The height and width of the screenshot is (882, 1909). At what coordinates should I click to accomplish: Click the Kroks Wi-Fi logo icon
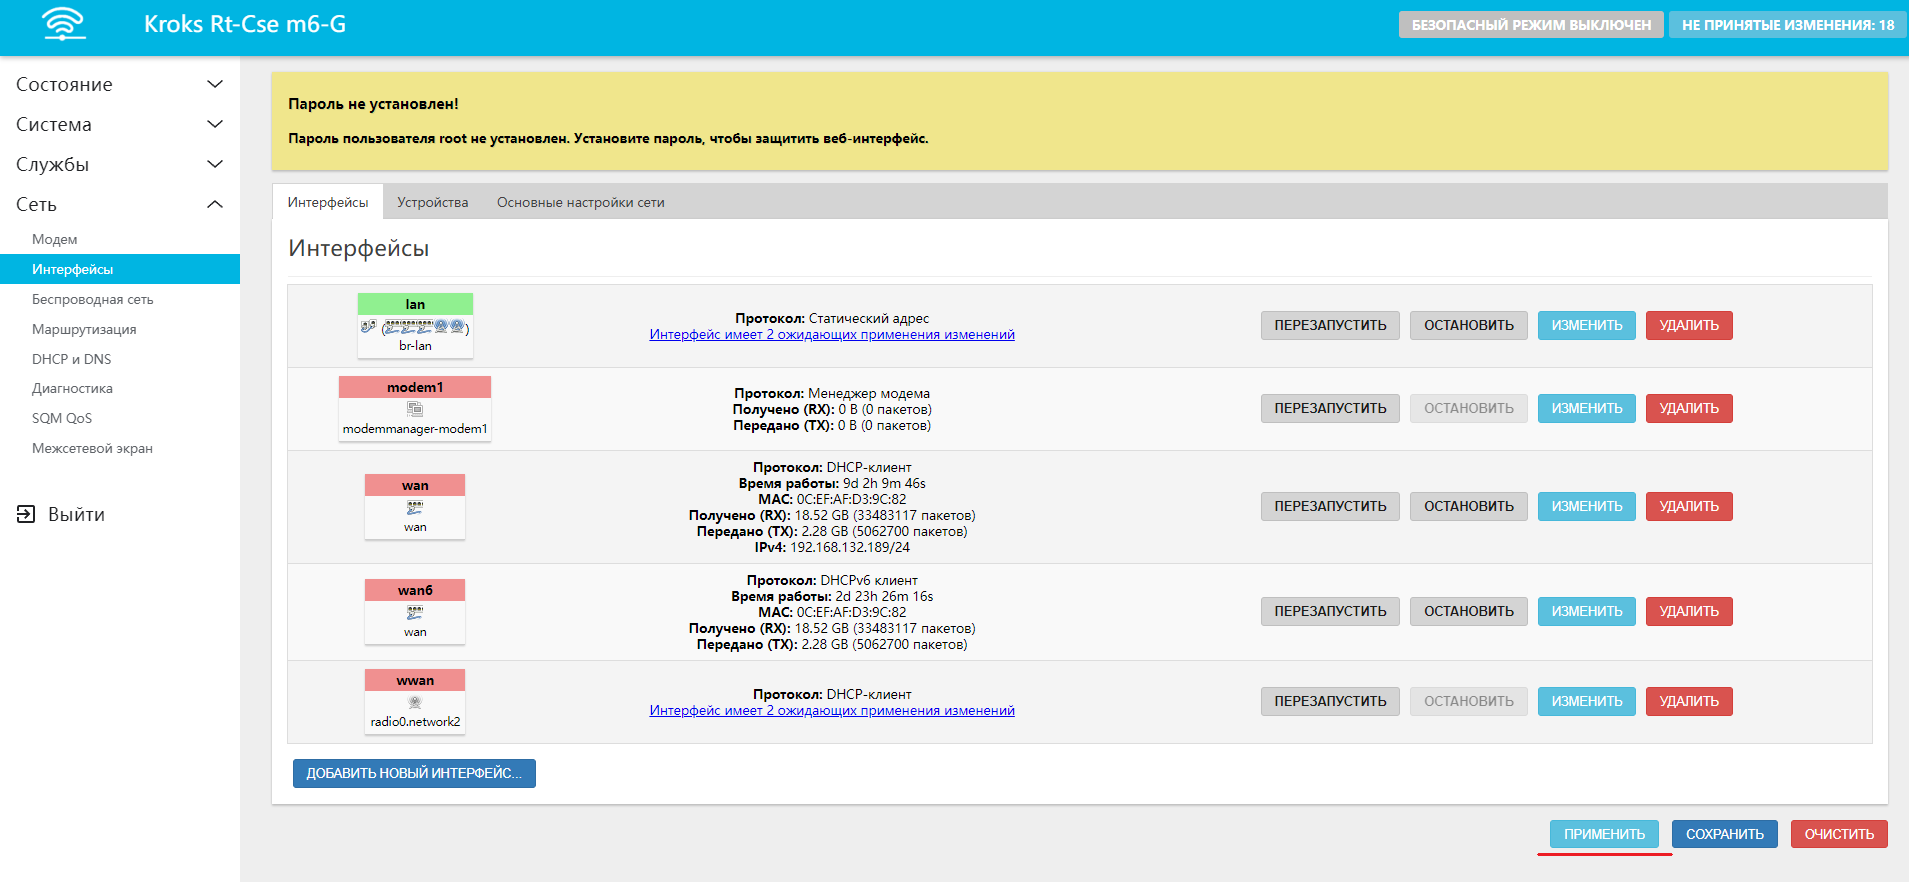pos(64,24)
